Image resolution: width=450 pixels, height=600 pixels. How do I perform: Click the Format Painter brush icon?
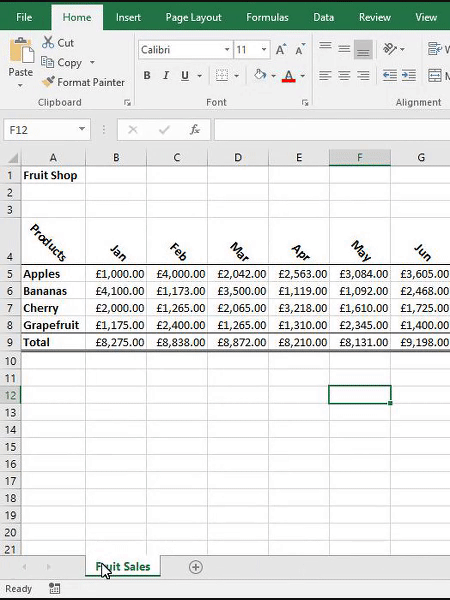[48, 82]
